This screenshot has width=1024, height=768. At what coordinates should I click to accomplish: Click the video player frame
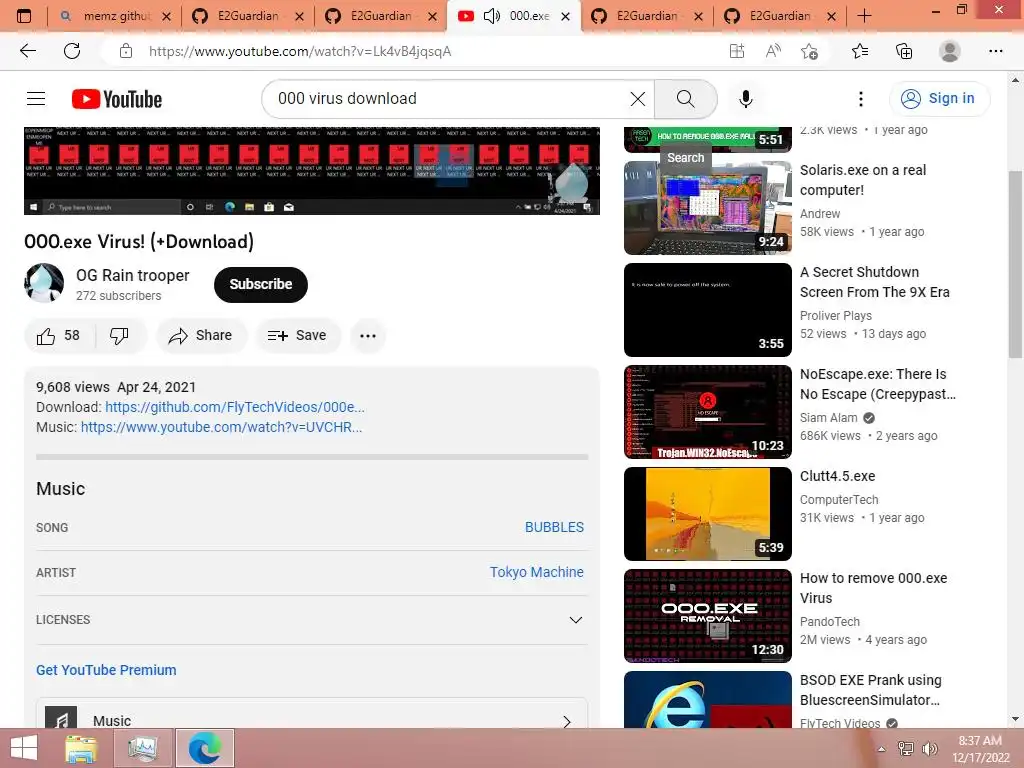click(x=312, y=170)
